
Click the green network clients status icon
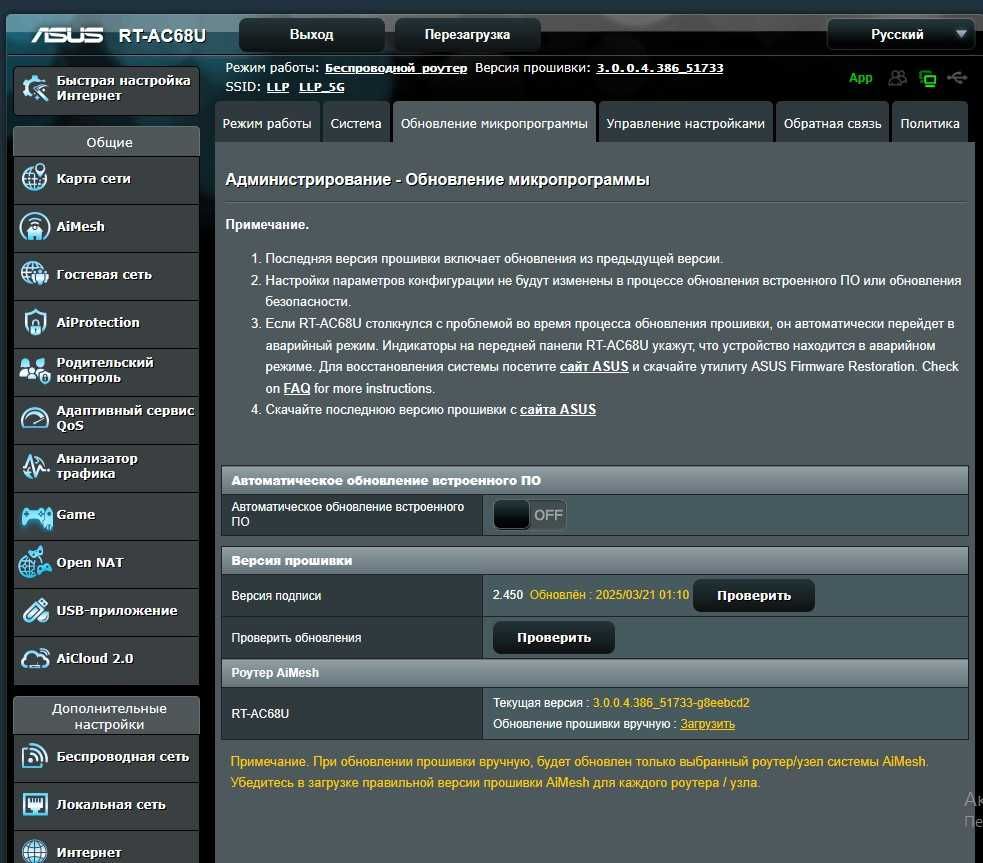click(927, 78)
